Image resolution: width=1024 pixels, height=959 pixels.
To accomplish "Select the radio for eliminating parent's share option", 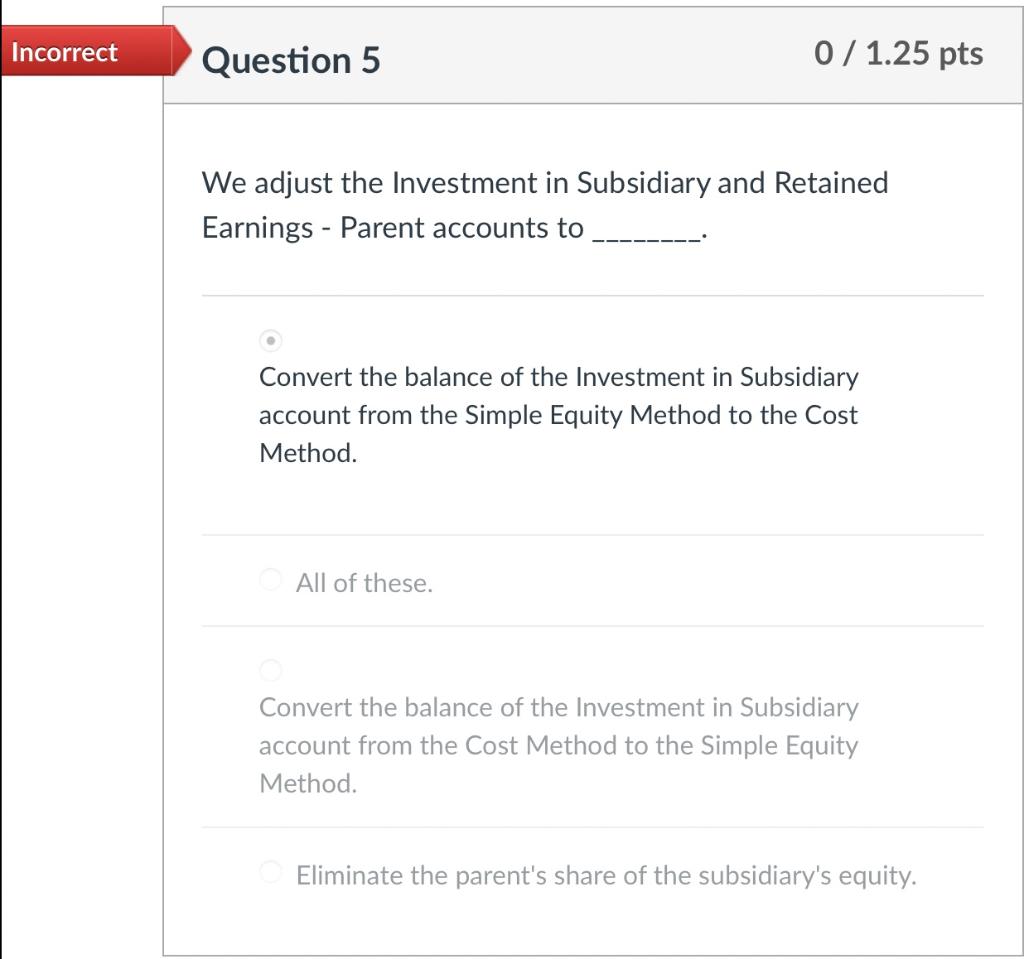I will pos(269,872).
